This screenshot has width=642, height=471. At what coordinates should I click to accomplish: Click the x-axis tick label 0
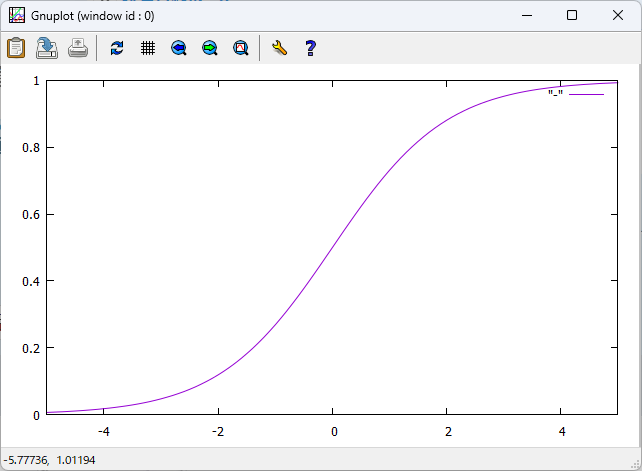coord(333,432)
